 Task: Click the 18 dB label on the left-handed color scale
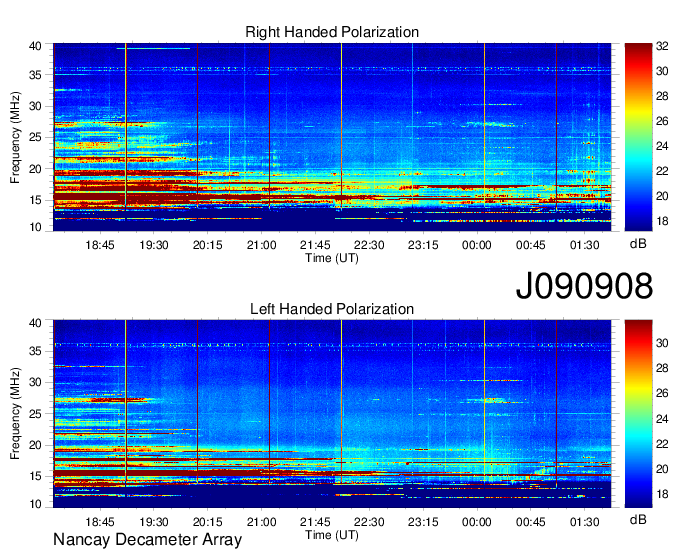point(662,494)
